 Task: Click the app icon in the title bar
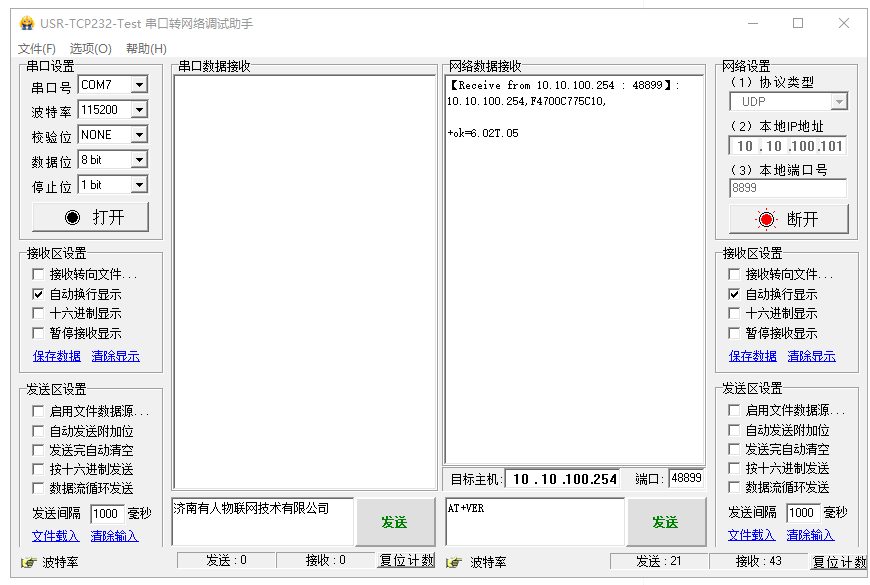(27, 23)
